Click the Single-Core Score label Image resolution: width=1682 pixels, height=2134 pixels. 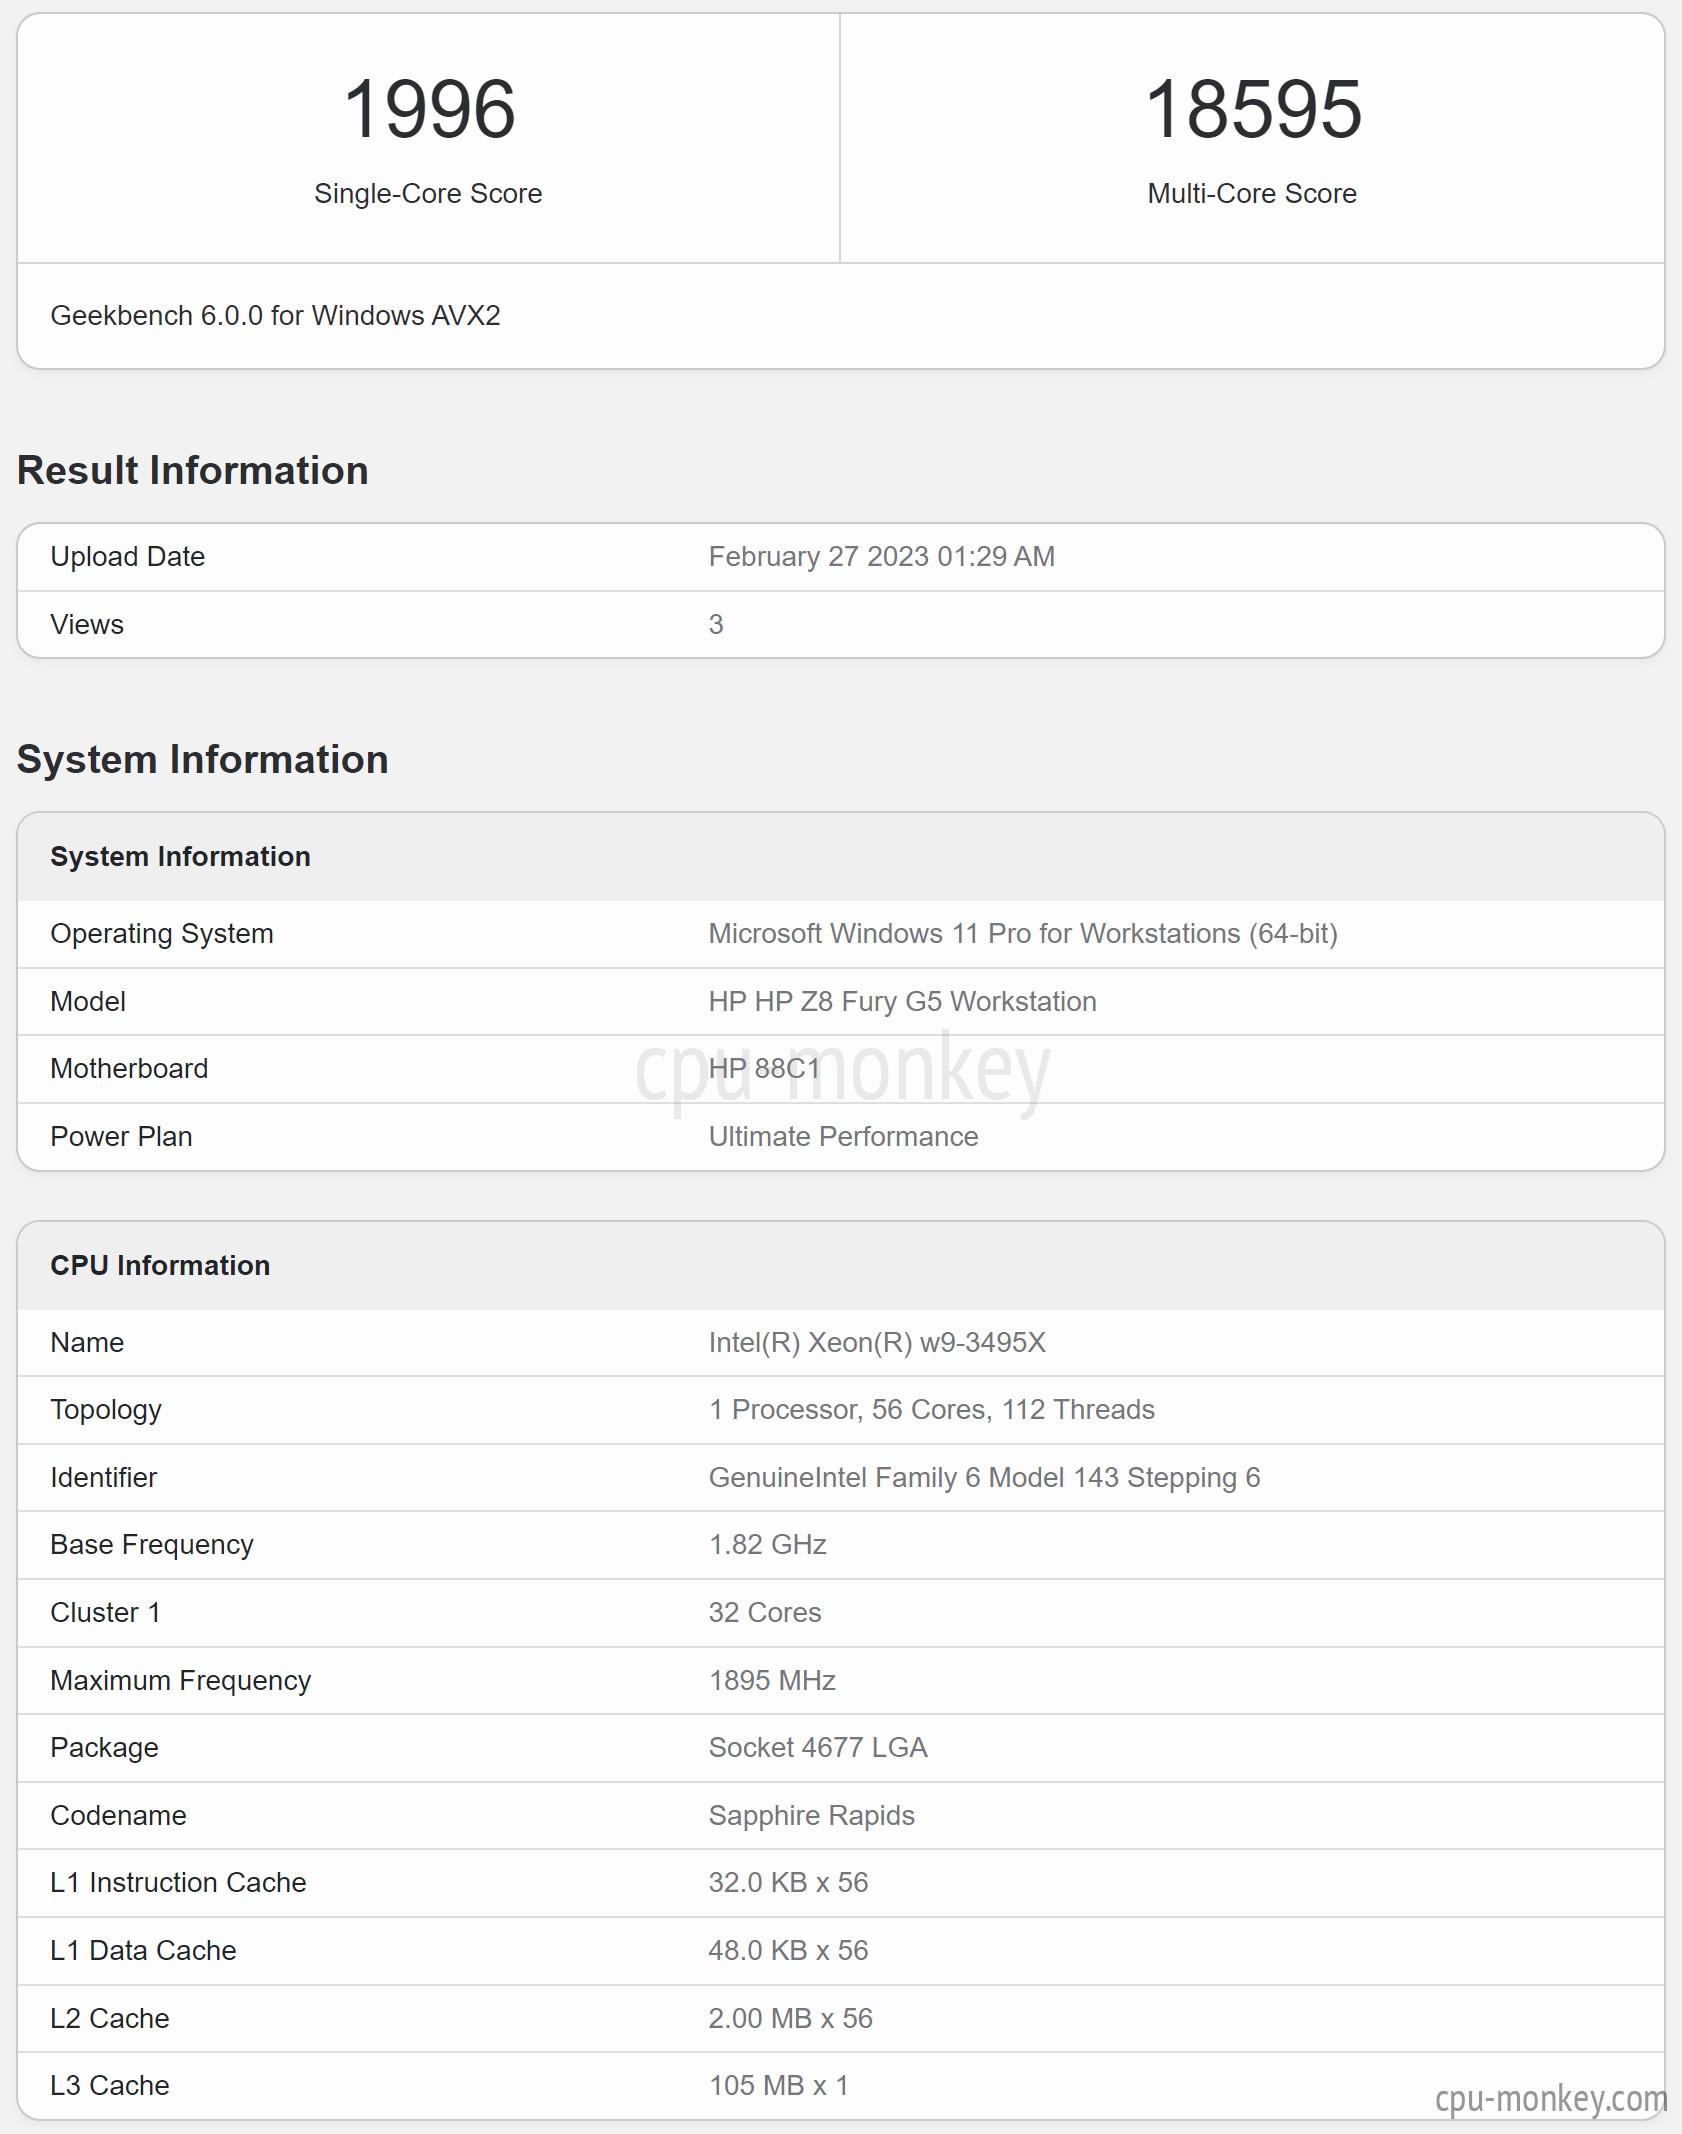click(428, 193)
